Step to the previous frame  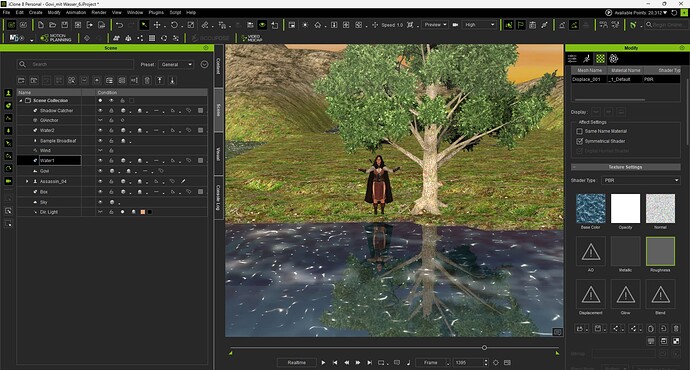point(347,363)
